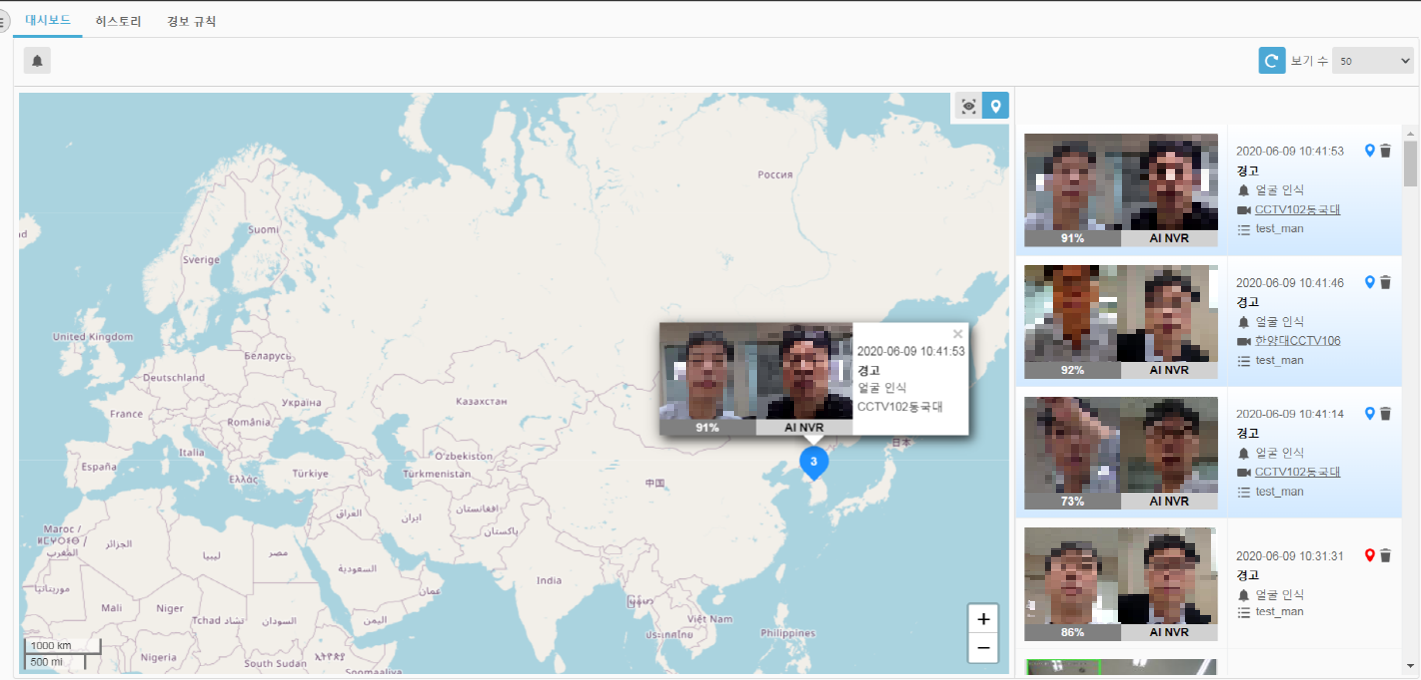
Task: Open the 경보 규칙 tab
Action: 191,21
